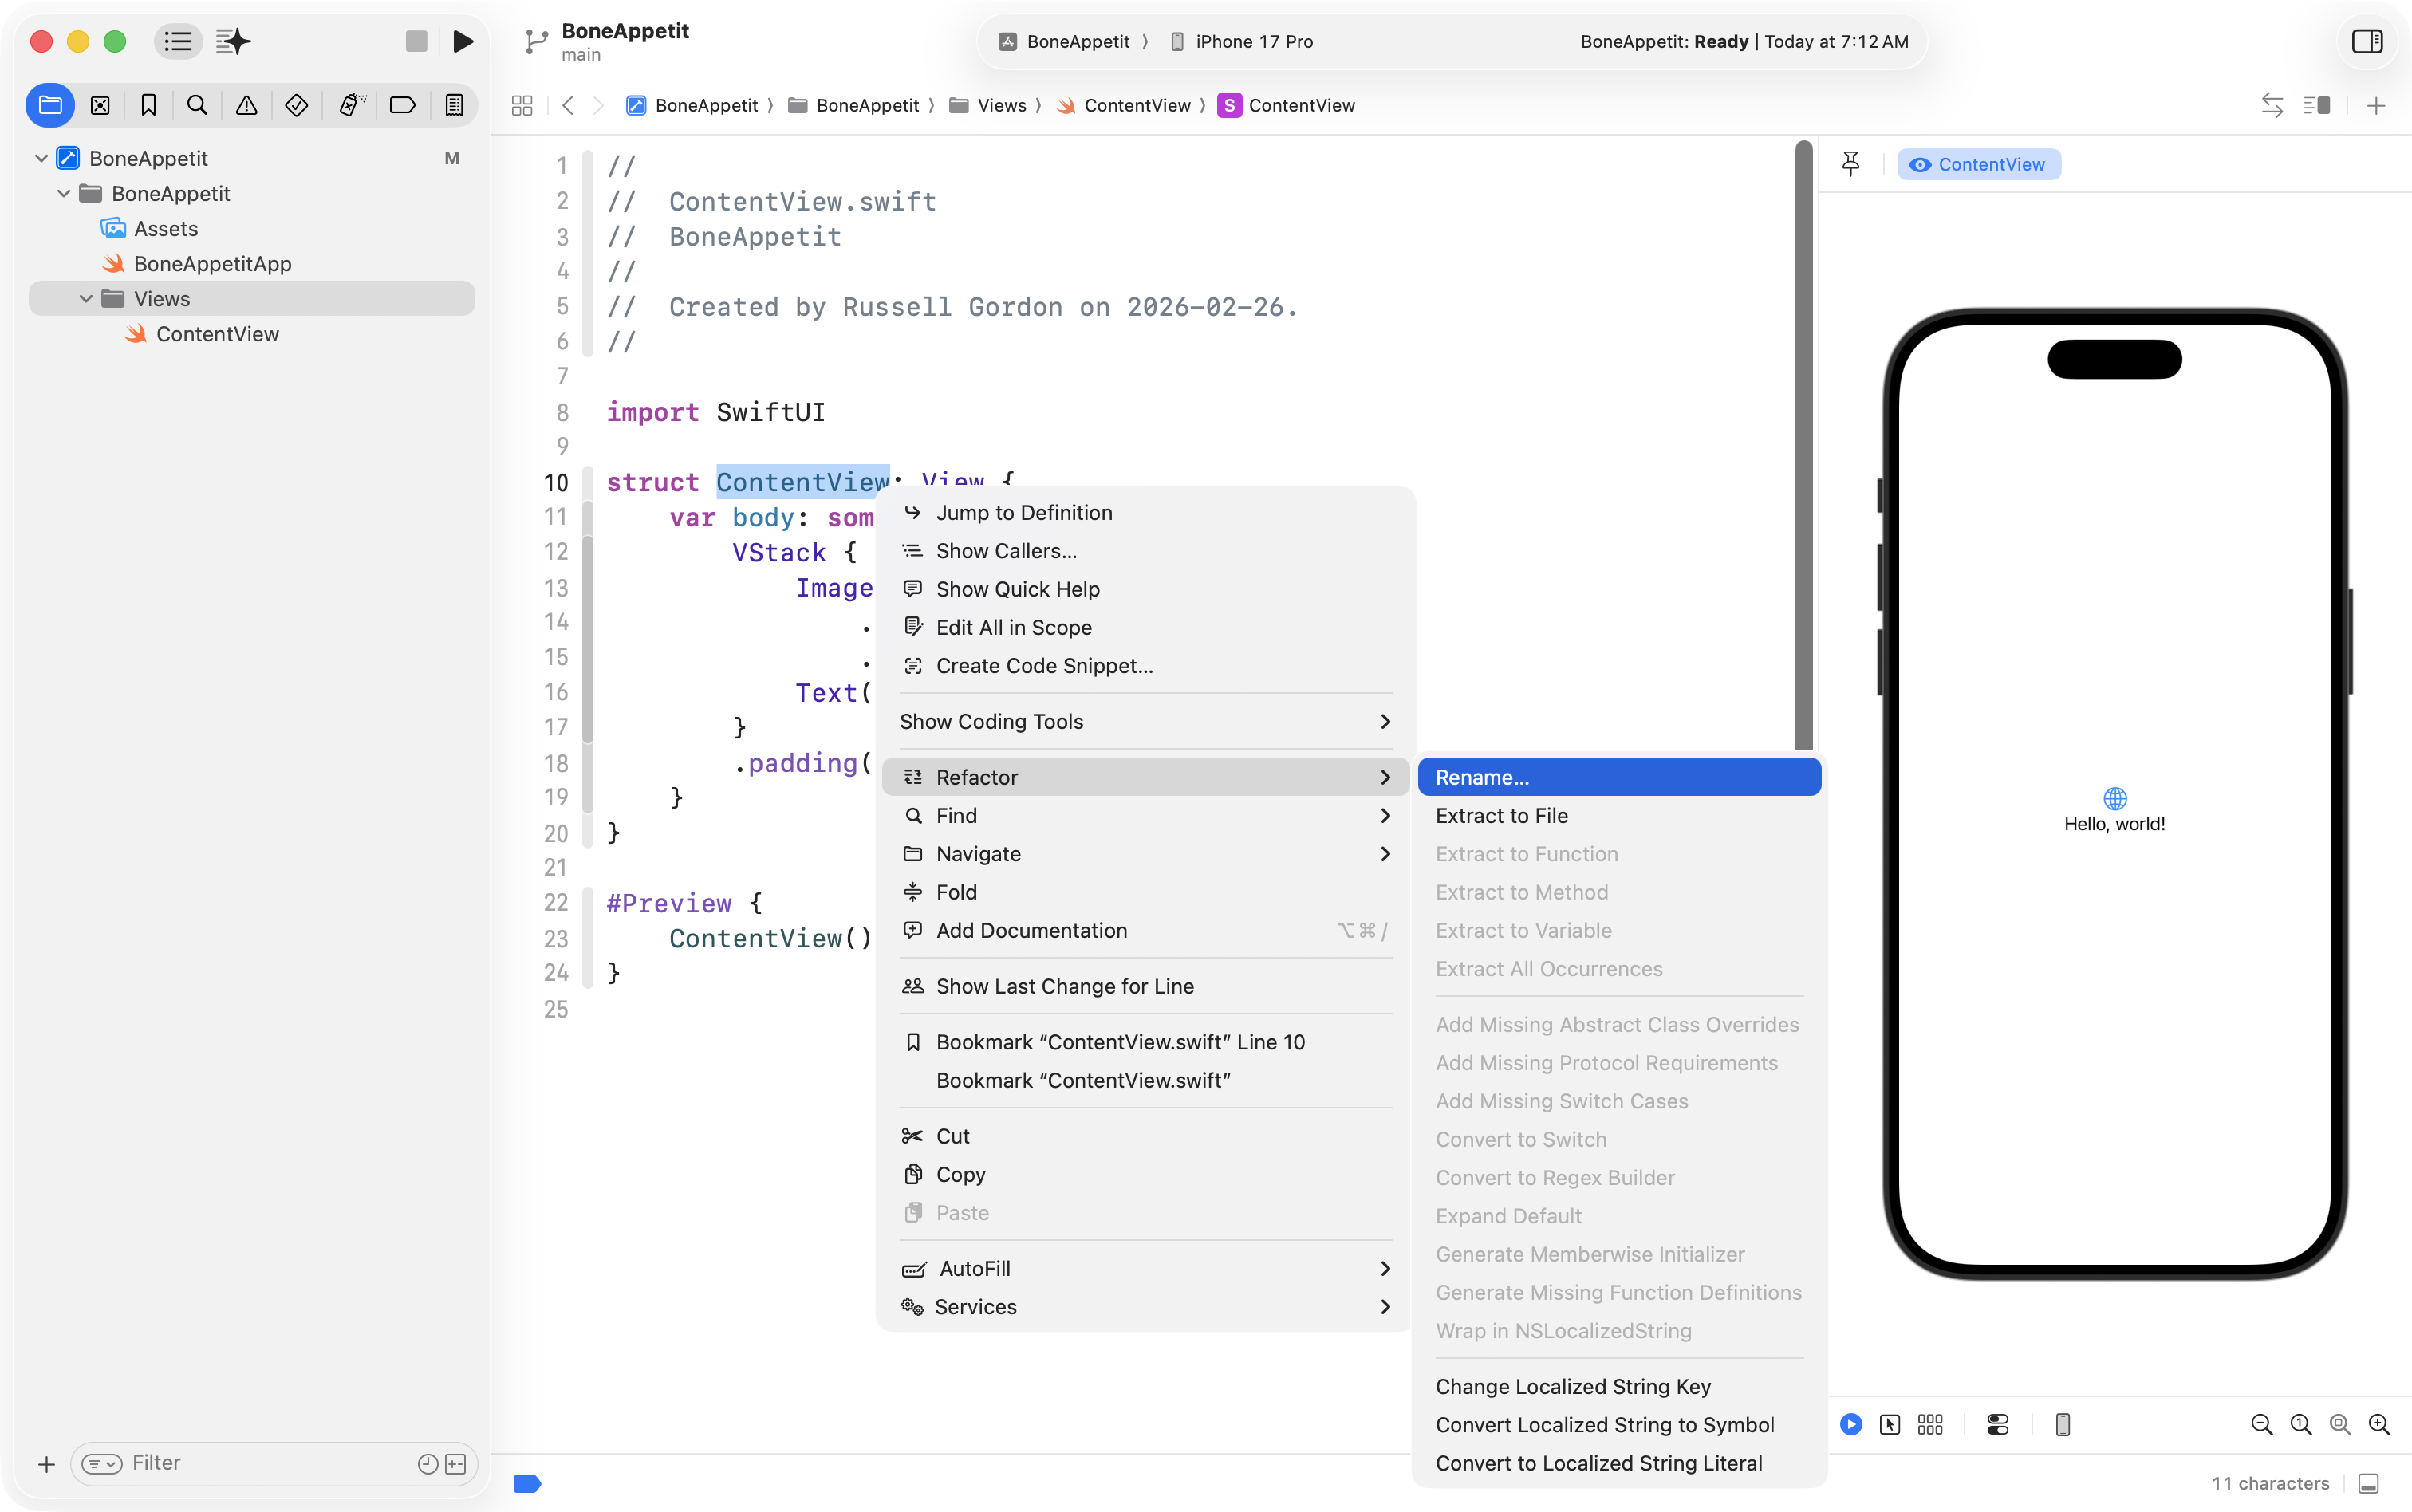Toggle Selectable preview mode in canvas
The height and width of the screenshot is (1512, 2412).
tap(1890, 1424)
